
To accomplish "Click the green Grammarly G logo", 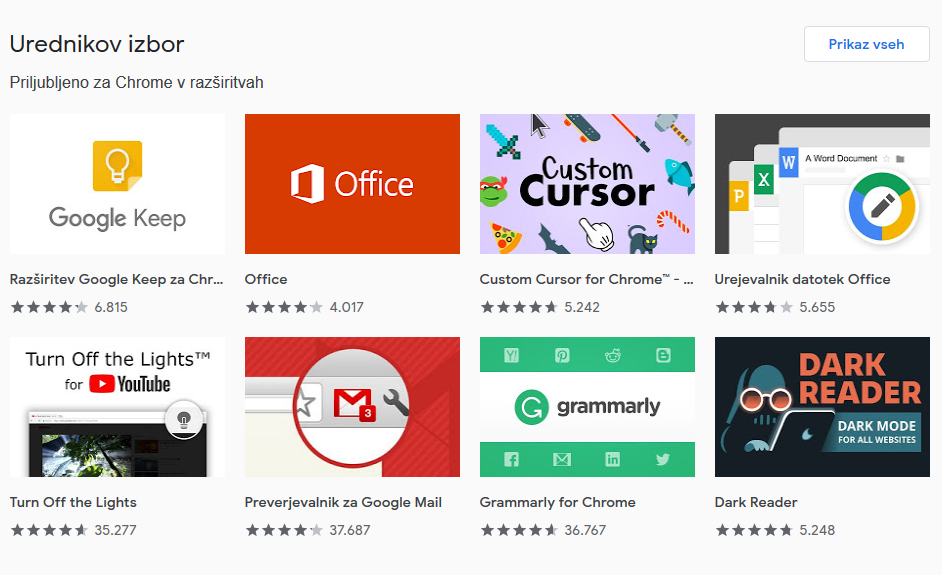I will click(532, 407).
